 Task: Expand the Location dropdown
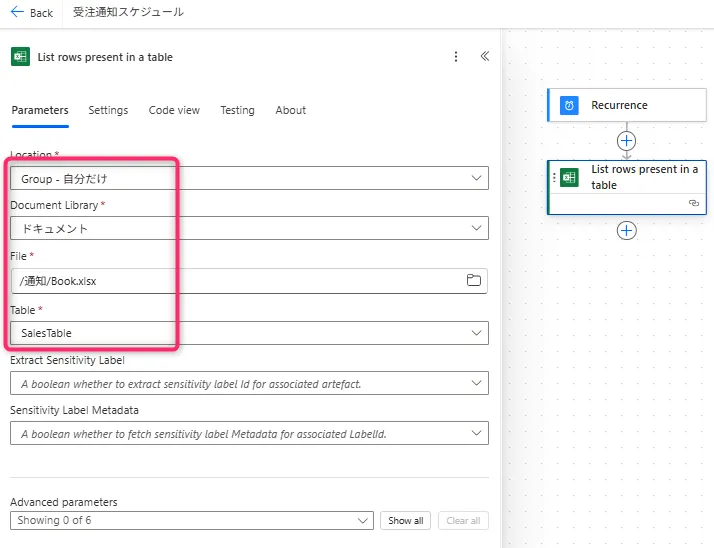(475, 178)
